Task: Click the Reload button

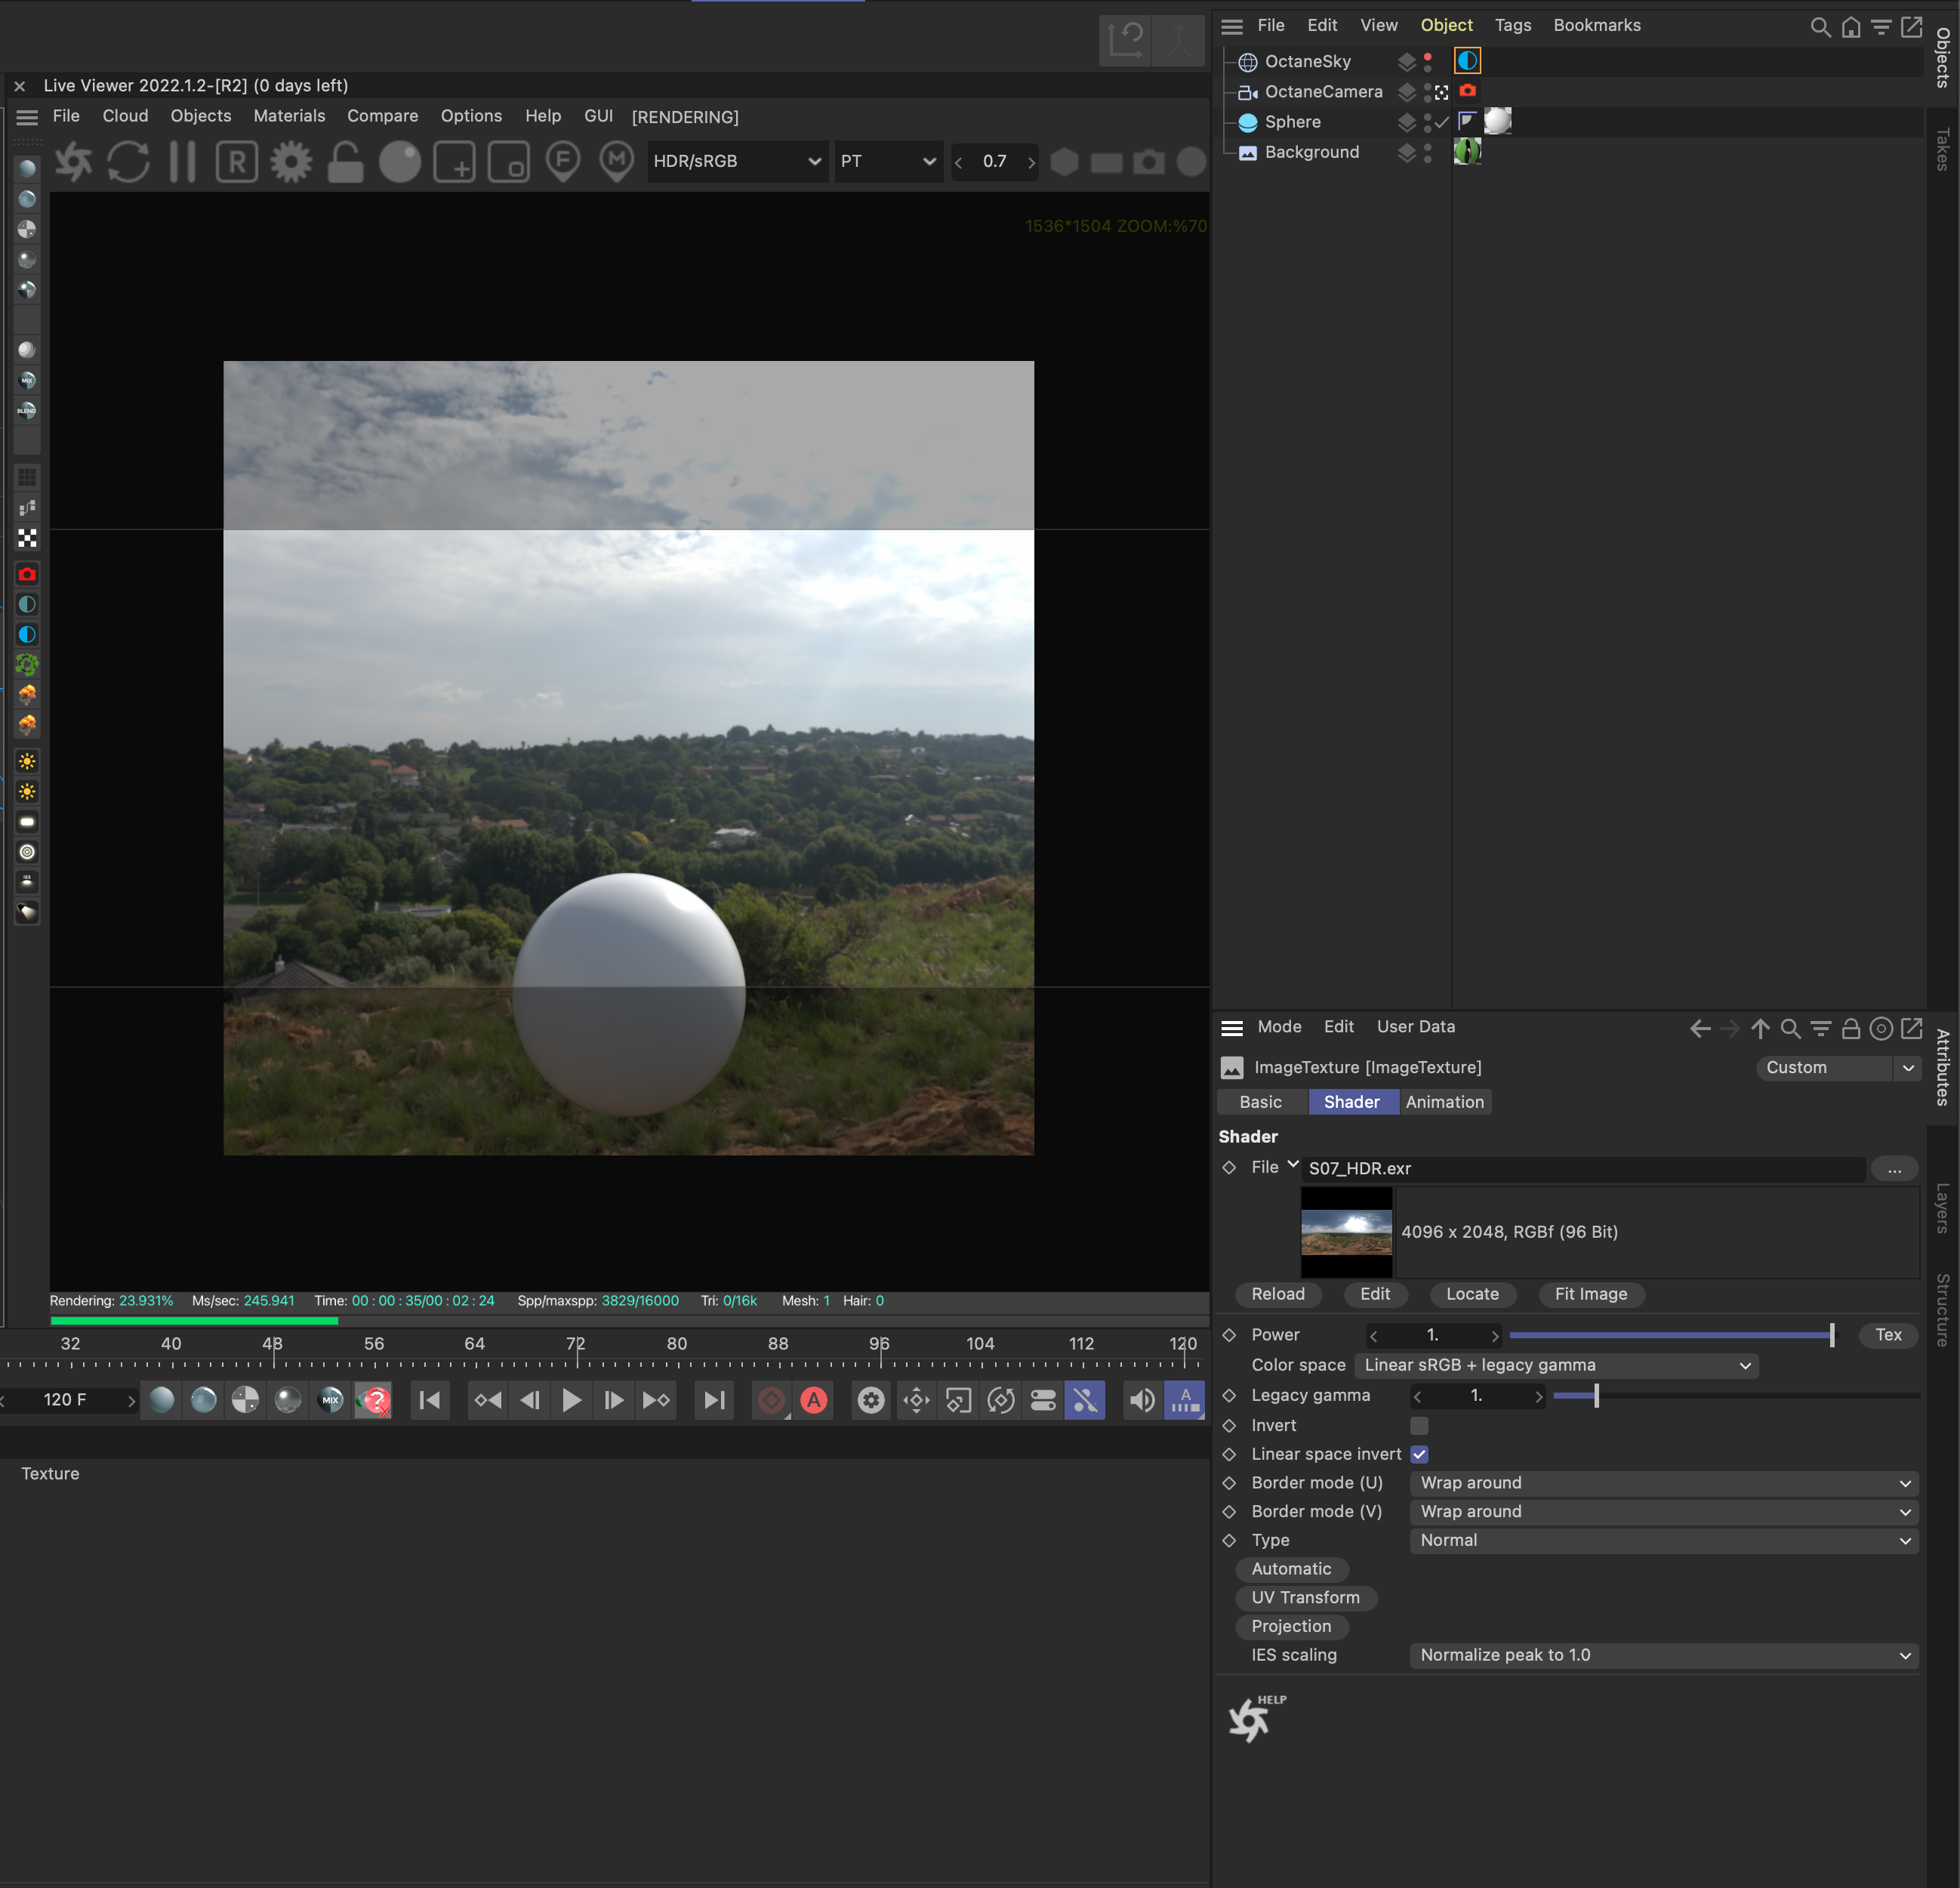Action: pyautogui.click(x=1278, y=1294)
